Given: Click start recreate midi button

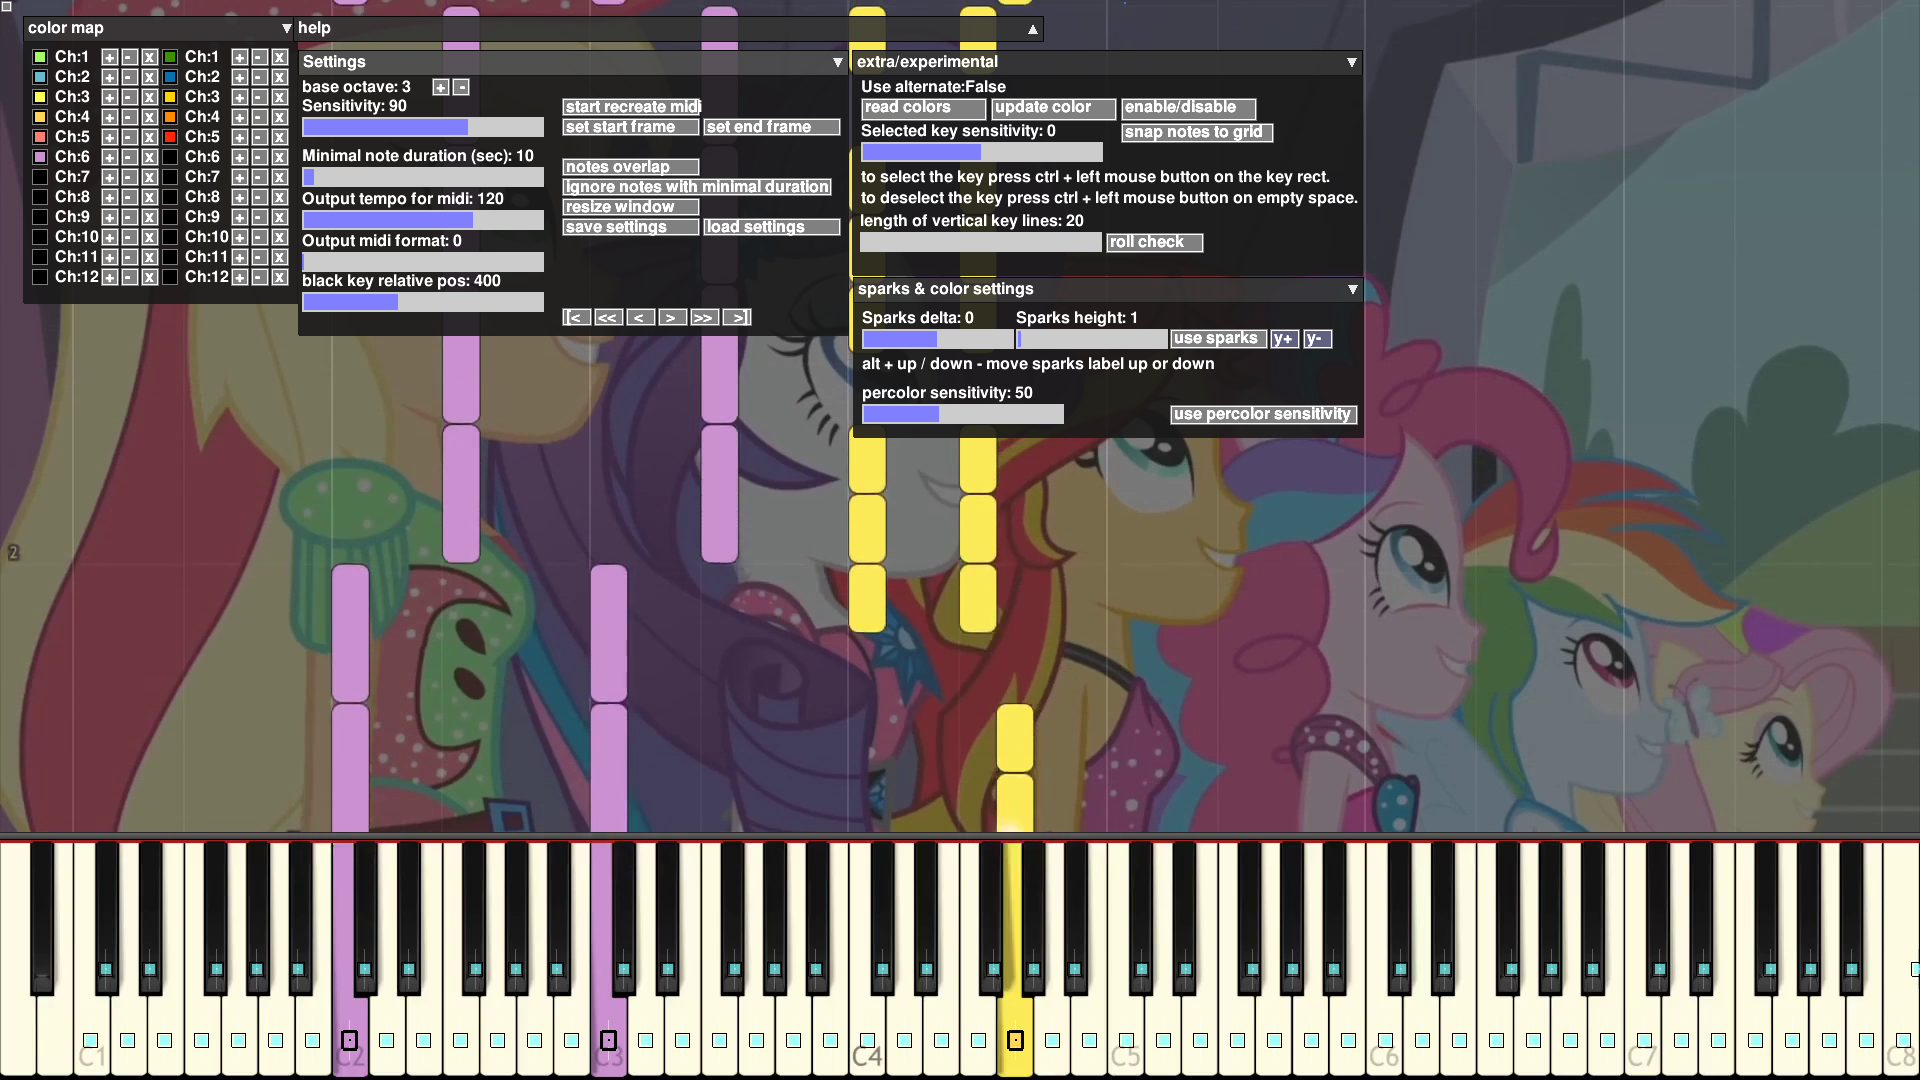Looking at the screenshot, I should [631, 107].
